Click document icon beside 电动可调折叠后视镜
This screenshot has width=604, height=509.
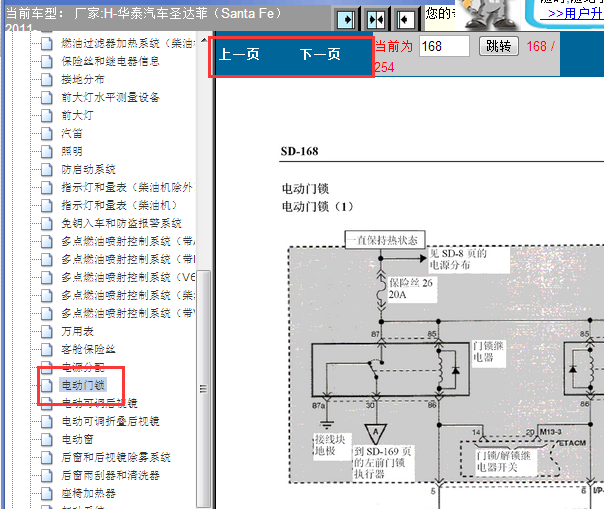[47, 421]
